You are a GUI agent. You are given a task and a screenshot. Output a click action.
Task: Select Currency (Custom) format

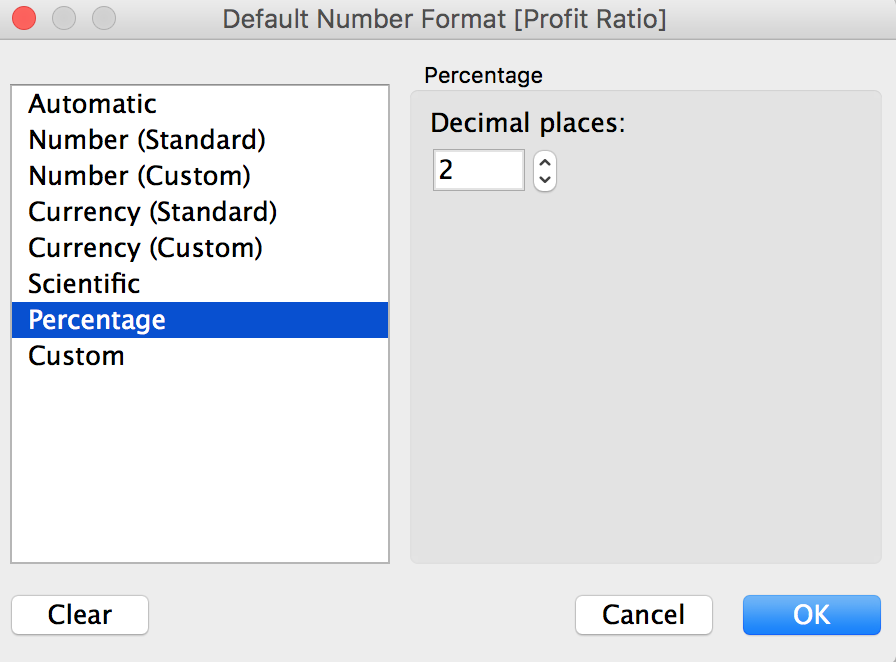[145, 247]
